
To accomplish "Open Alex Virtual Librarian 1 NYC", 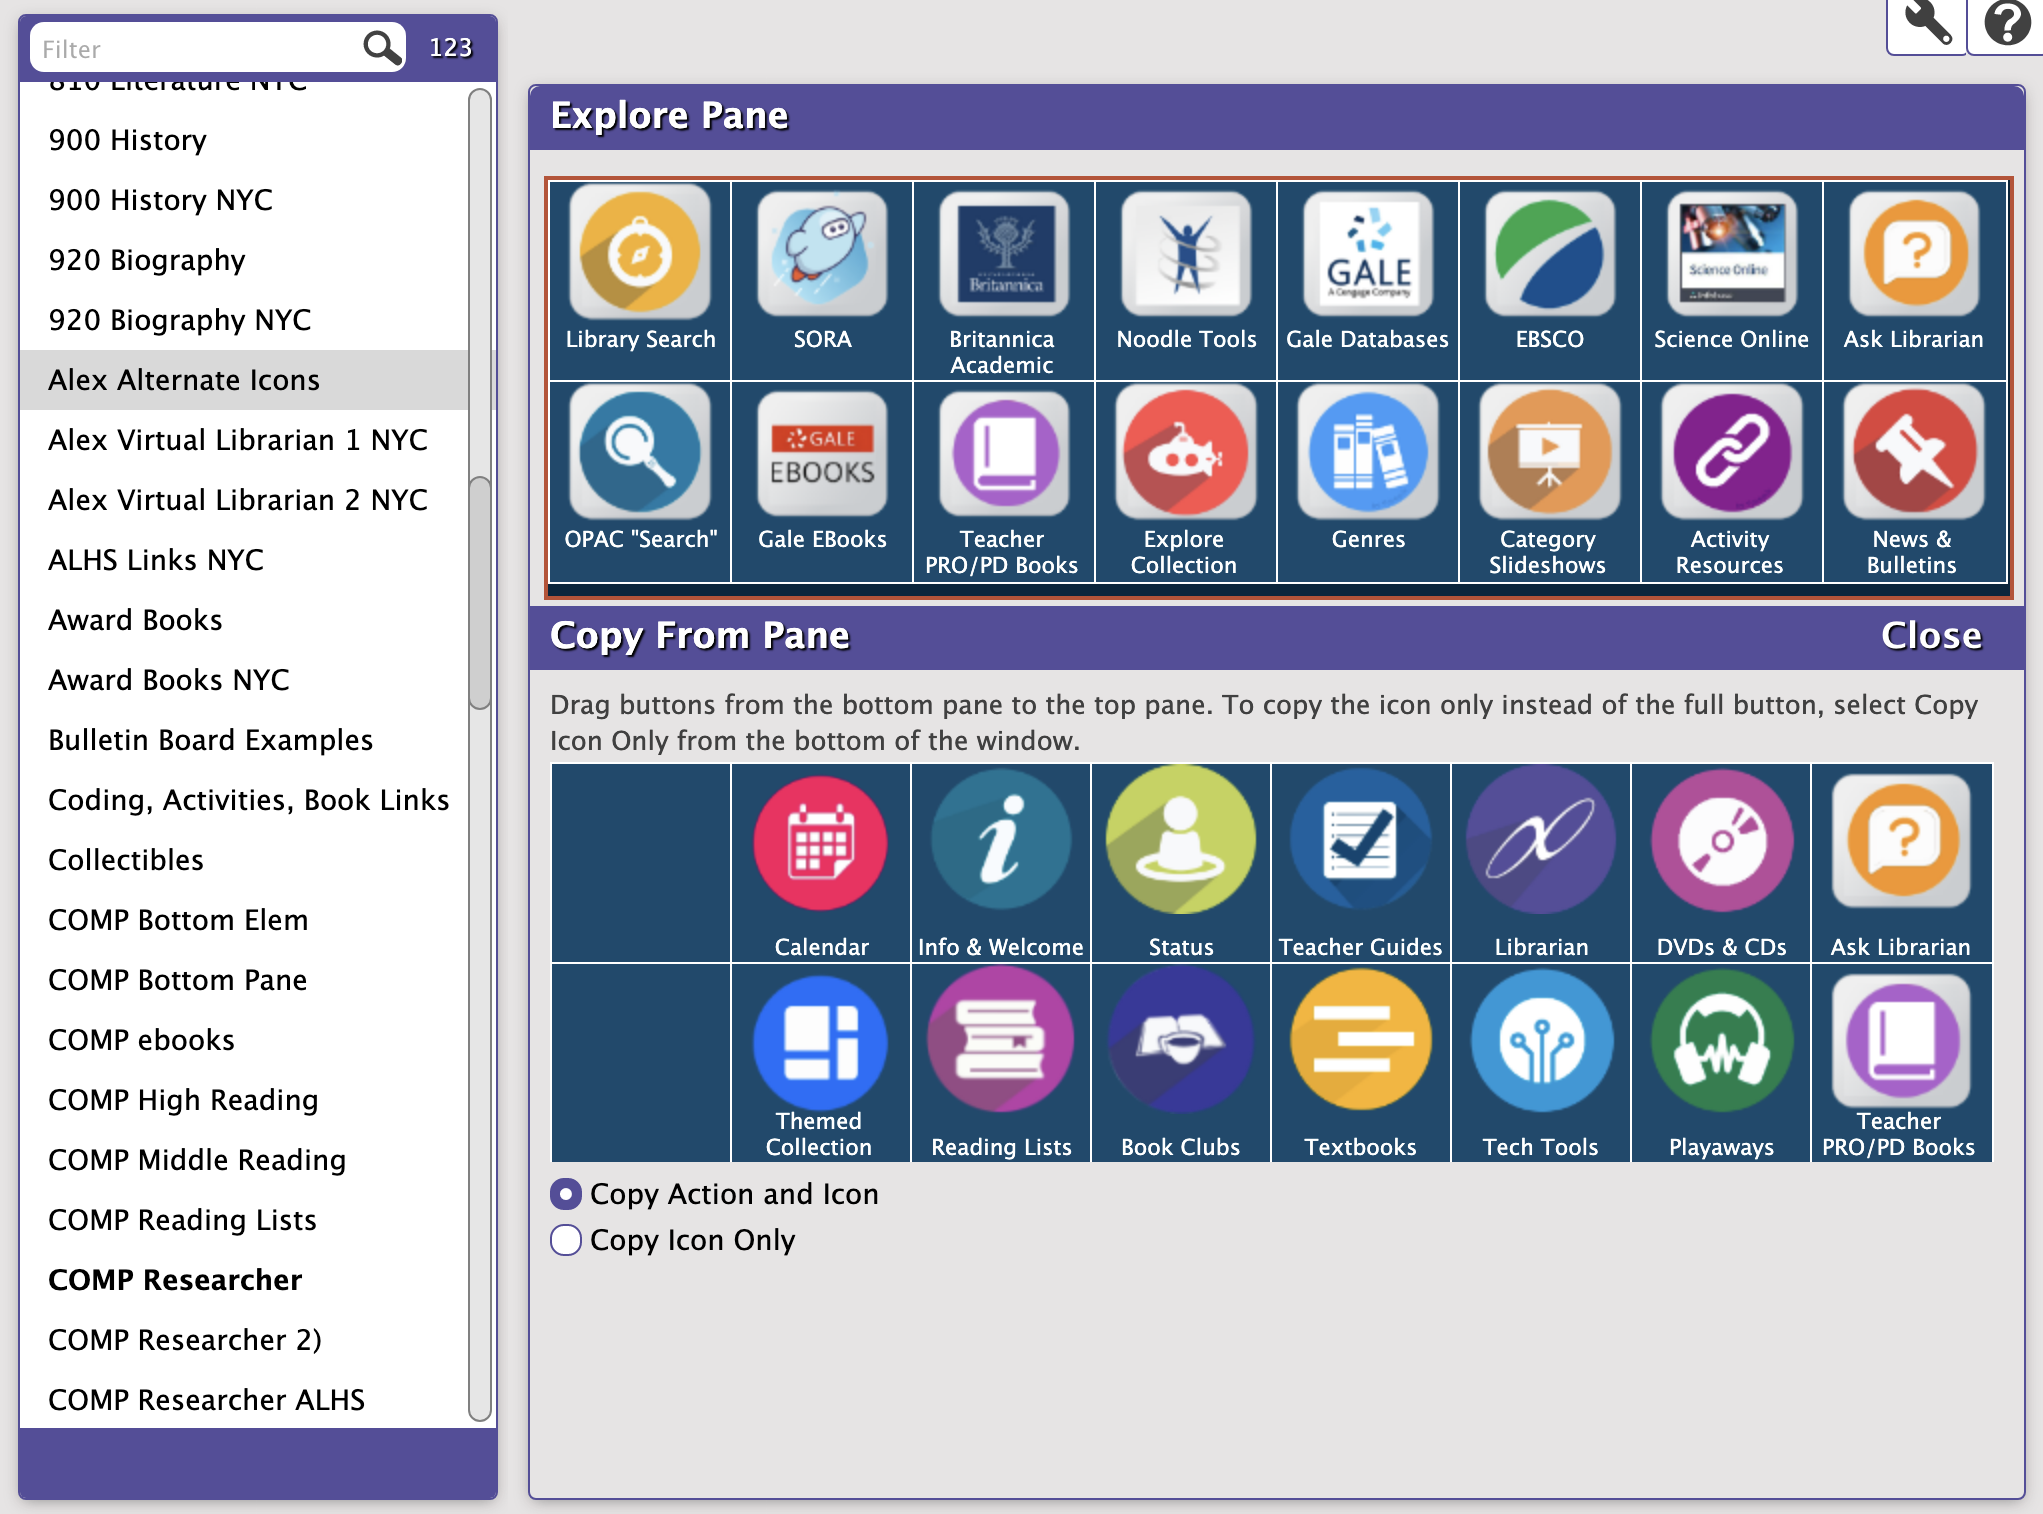I will pyautogui.click(x=244, y=440).
